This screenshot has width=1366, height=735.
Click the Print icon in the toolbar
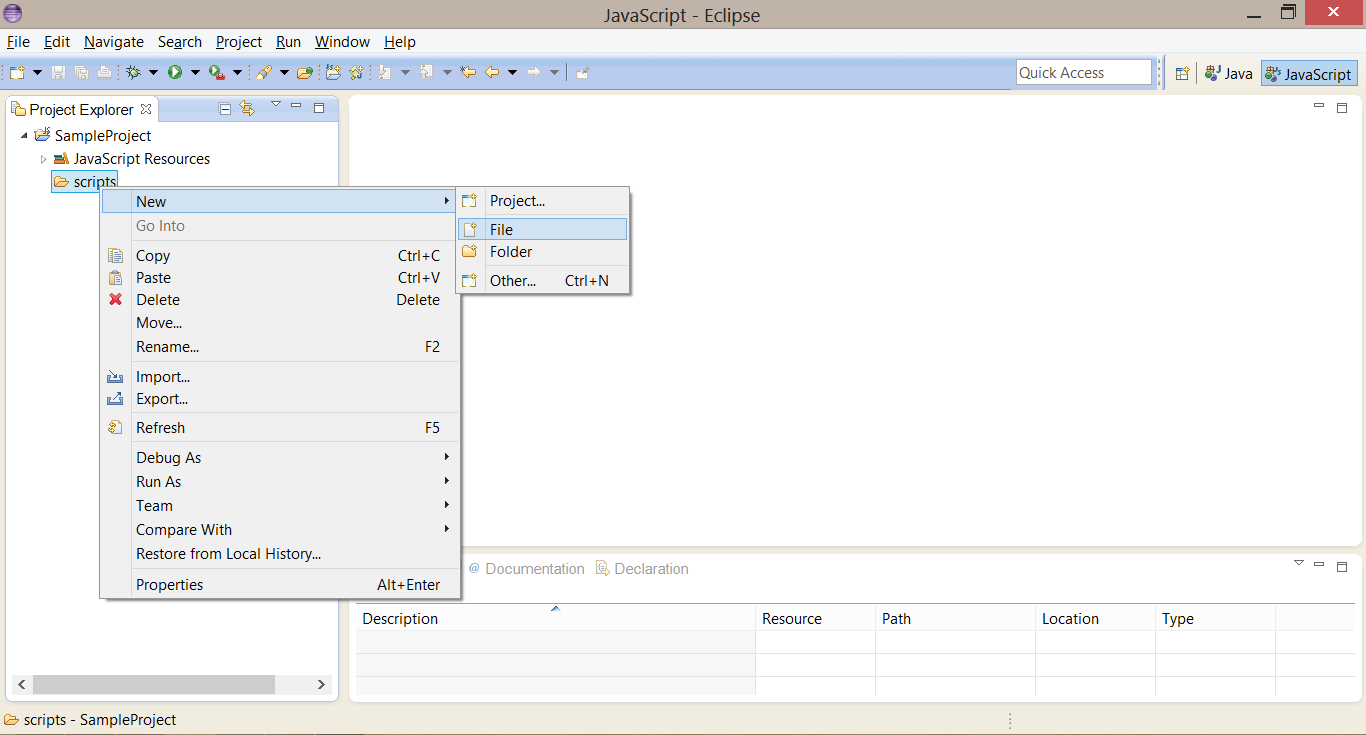click(104, 72)
